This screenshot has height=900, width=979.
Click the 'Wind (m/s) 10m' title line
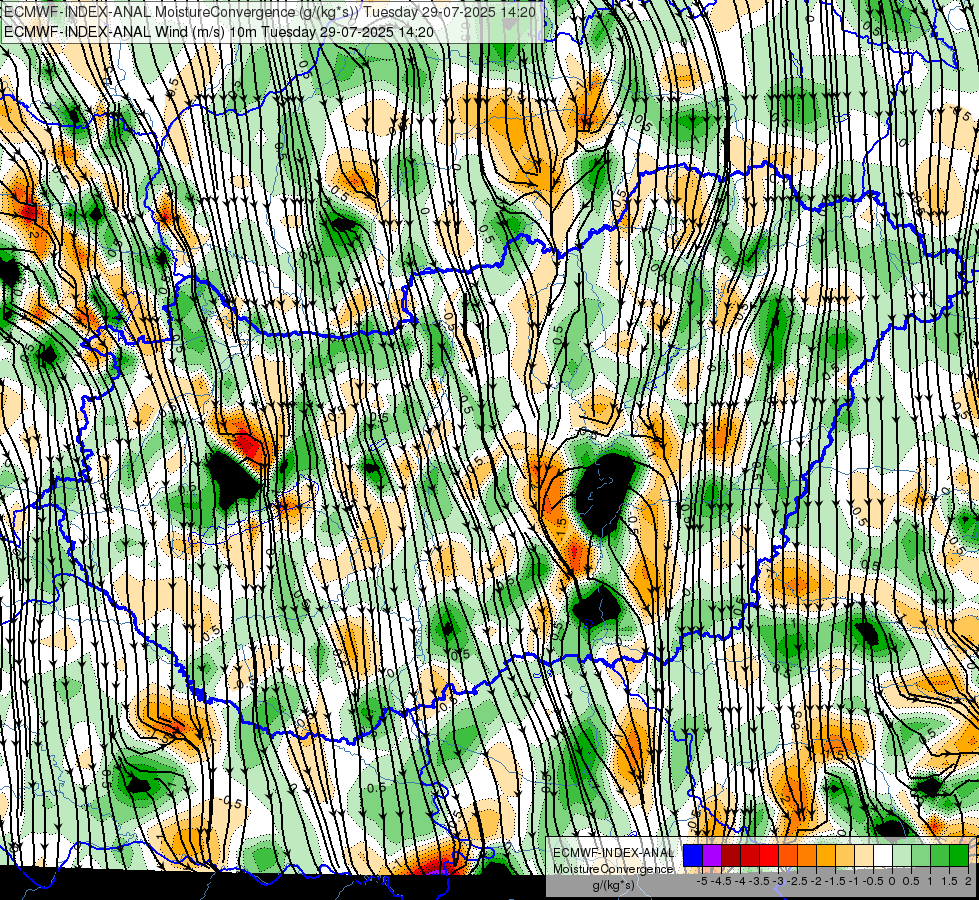[219, 31]
